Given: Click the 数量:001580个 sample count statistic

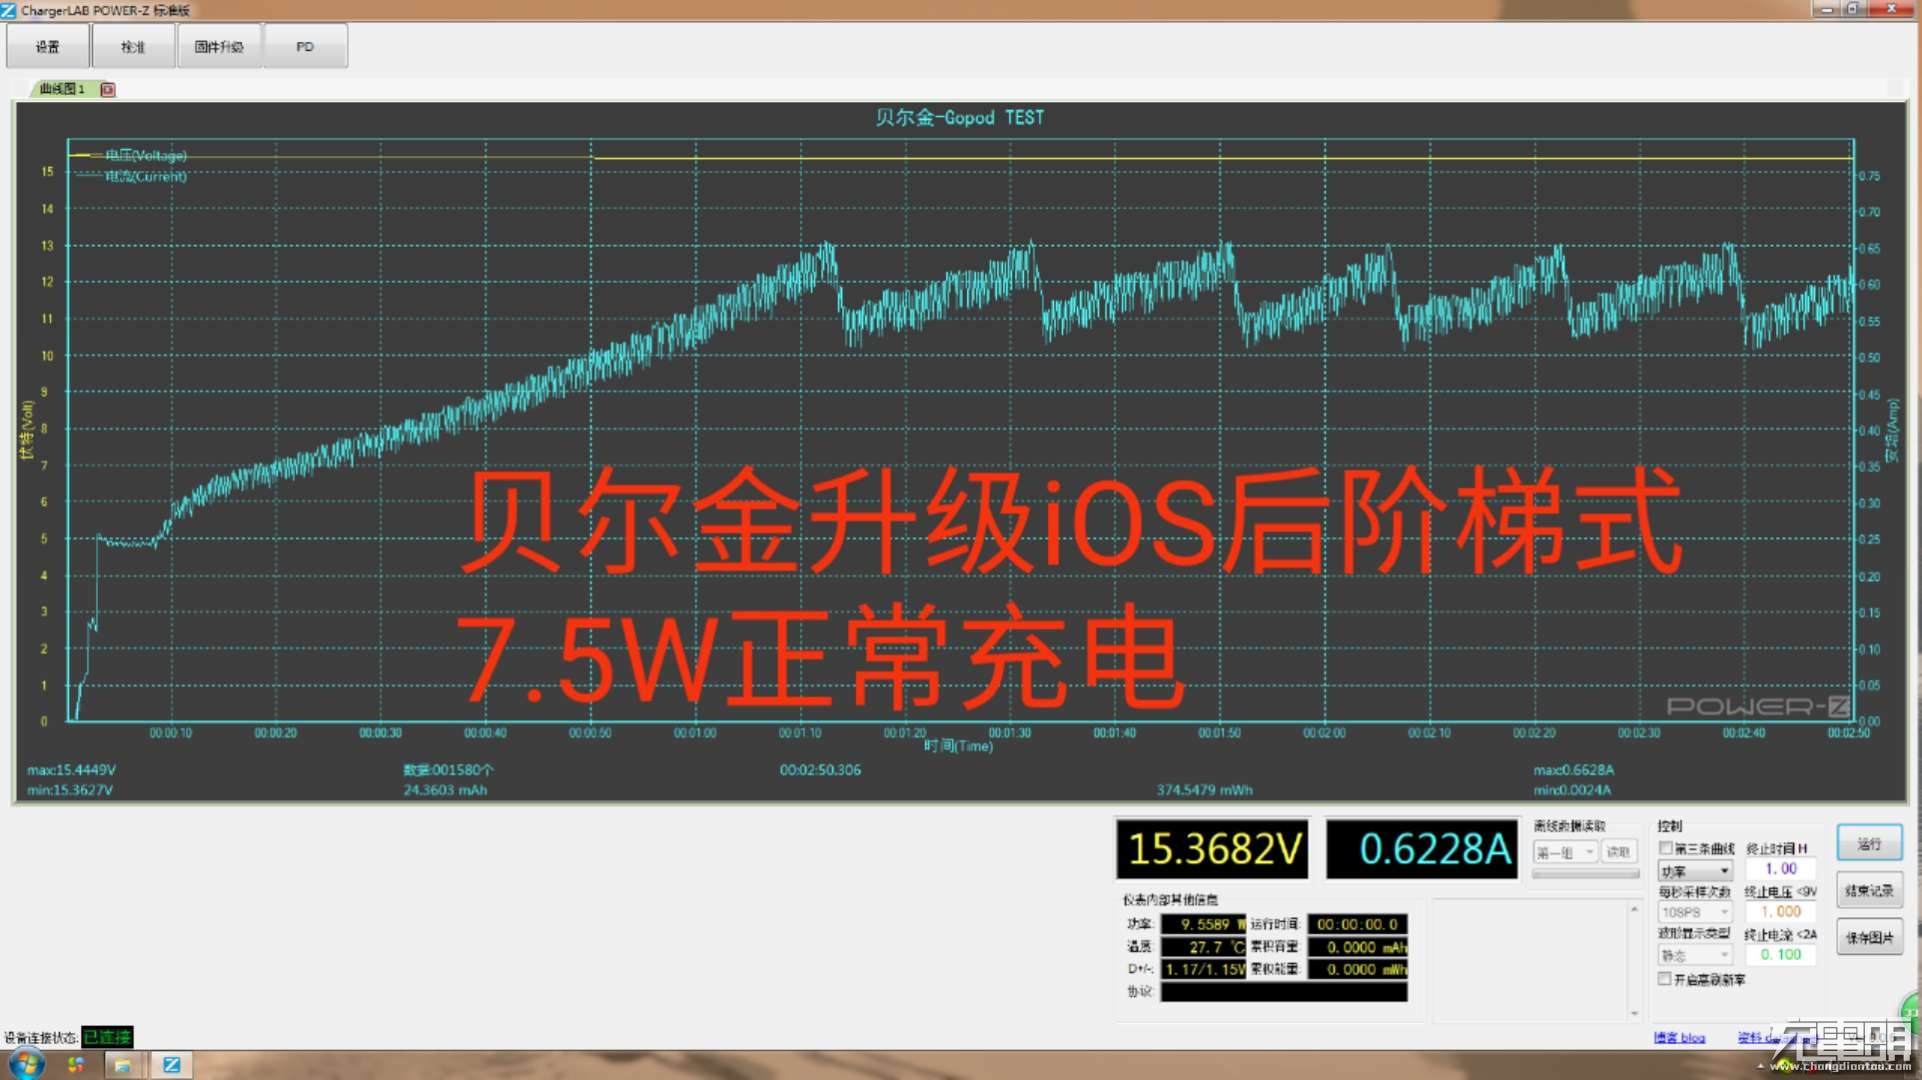Looking at the screenshot, I should 448,770.
